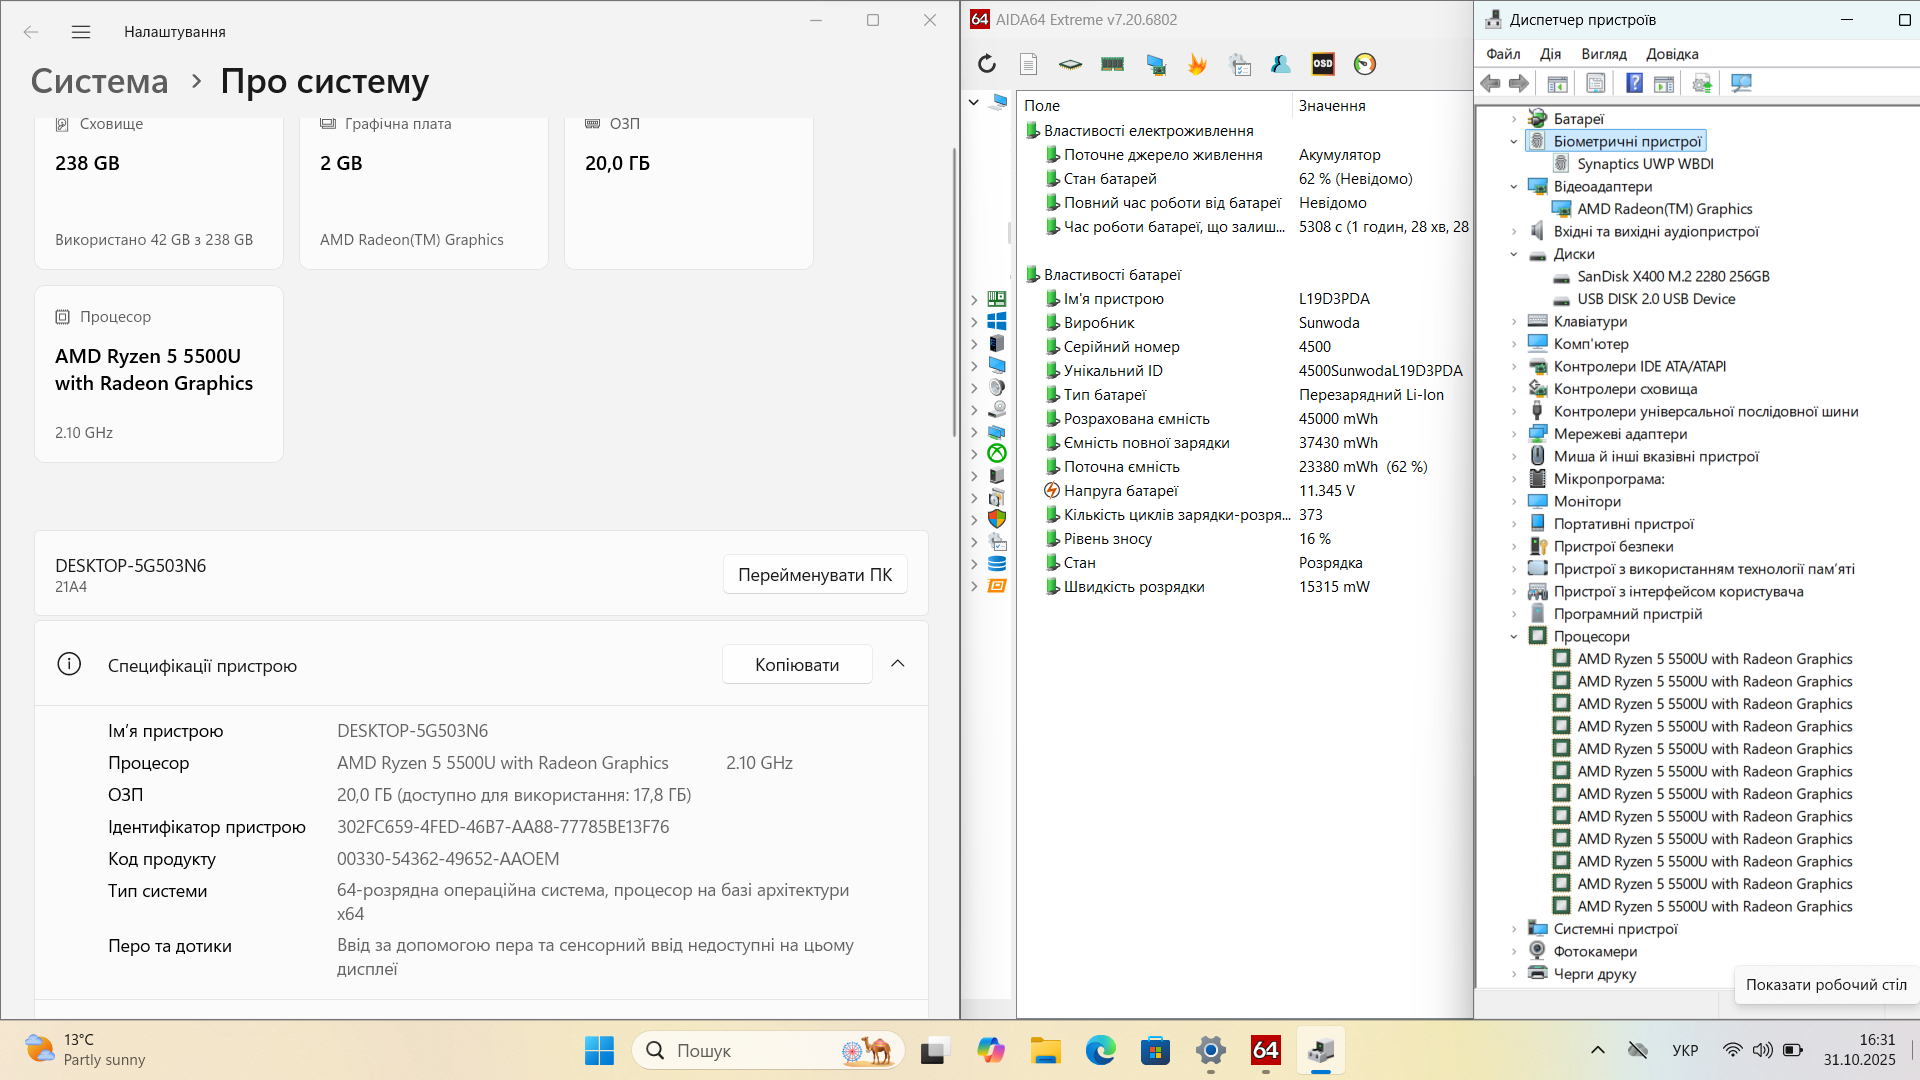Expand the Батареї device category

1514,119
